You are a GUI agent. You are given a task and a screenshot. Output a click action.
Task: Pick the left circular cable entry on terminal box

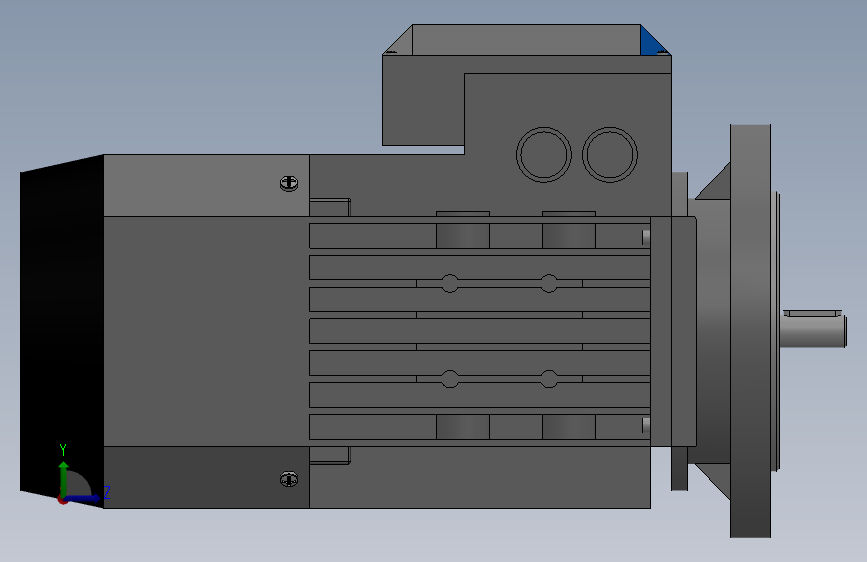click(544, 155)
